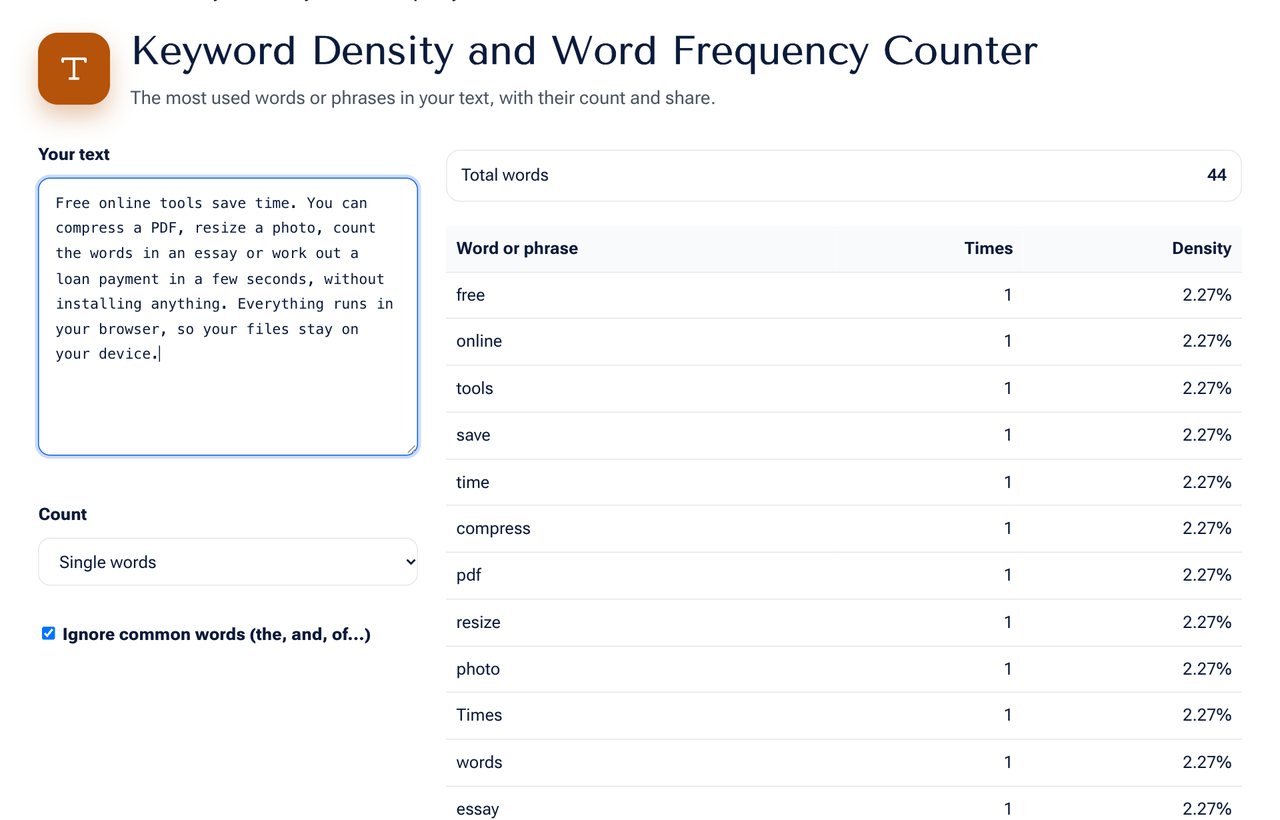Viewport: 1280px width, 820px height.
Task: Select the word "save" in the results table
Action: click(473, 435)
